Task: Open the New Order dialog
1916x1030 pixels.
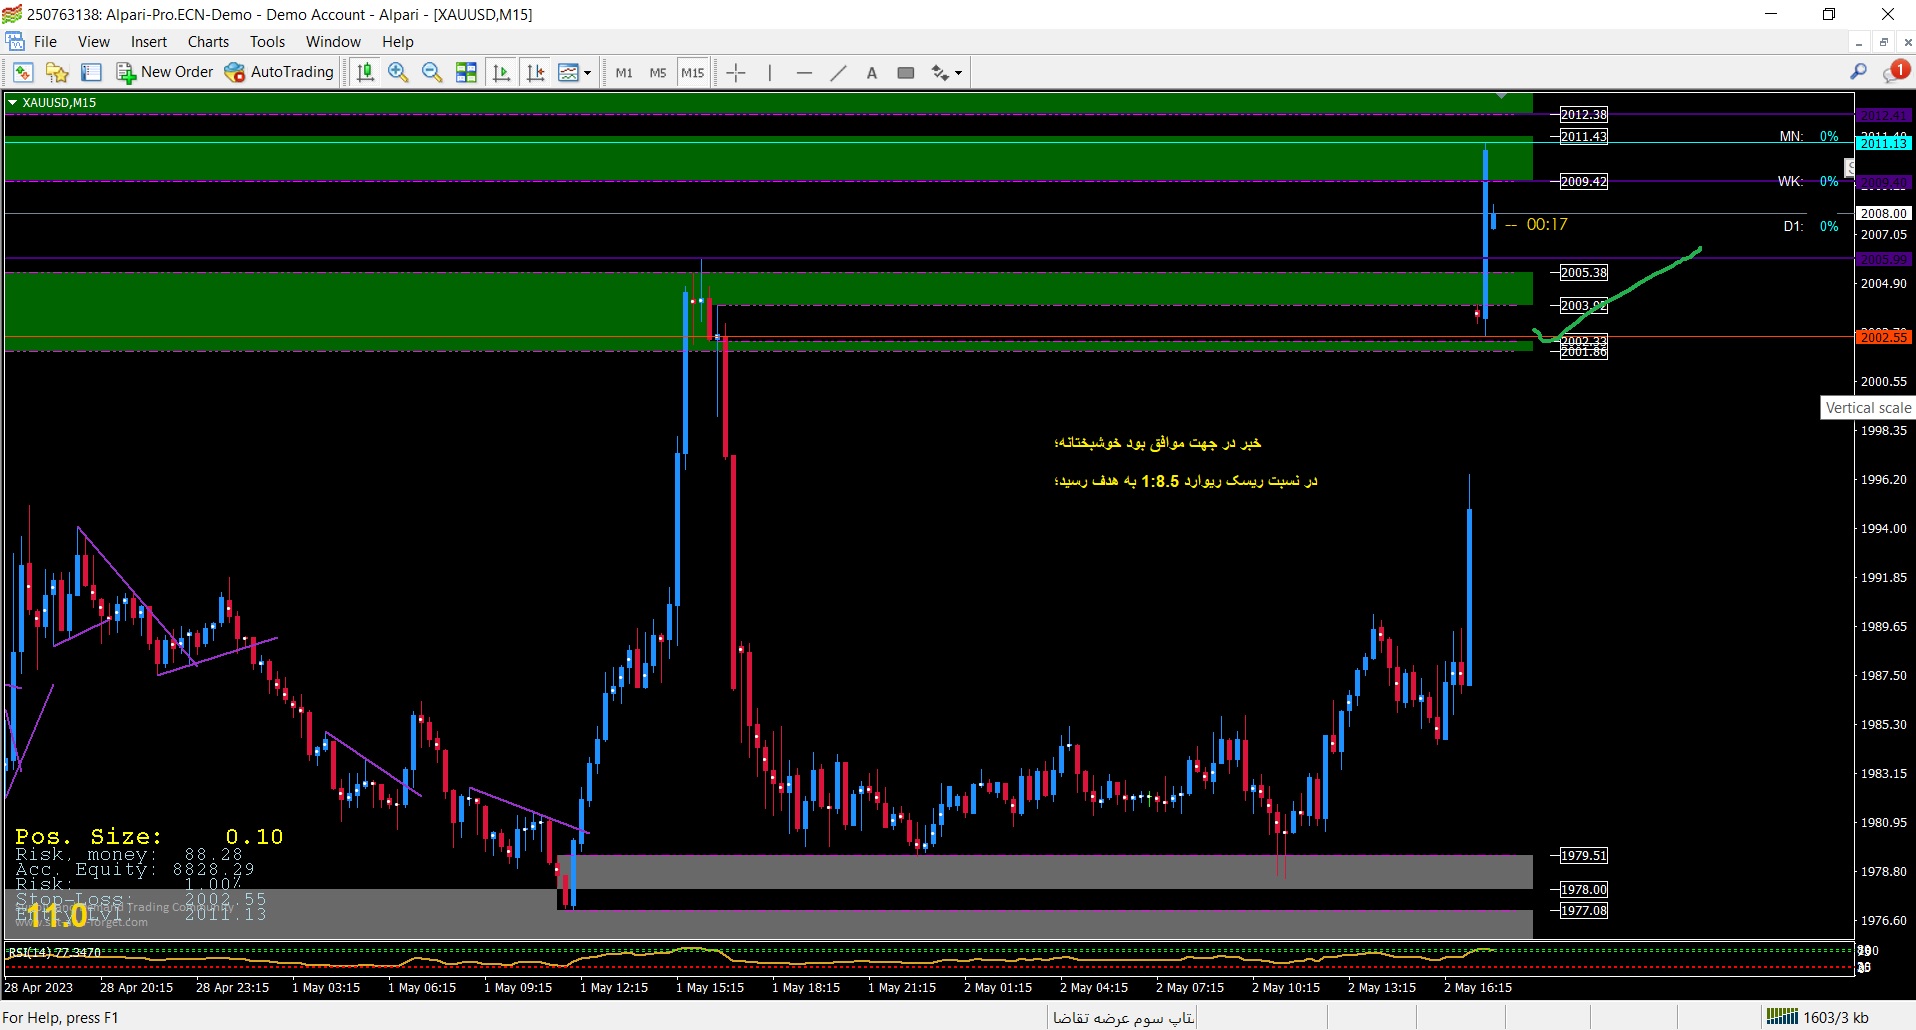Action: pos(165,72)
